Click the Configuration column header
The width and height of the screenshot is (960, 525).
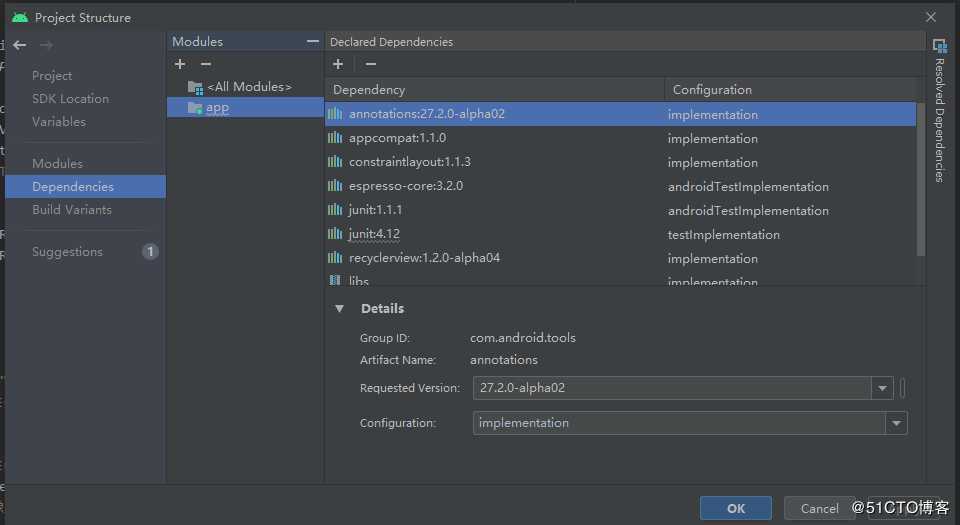pyautogui.click(x=790, y=89)
